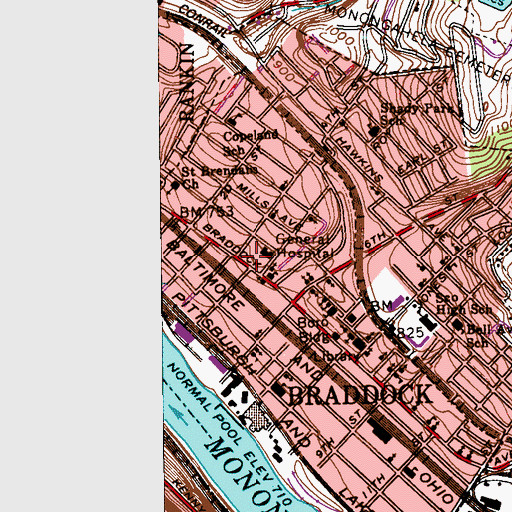Click the 6TH street label
The image size is (512, 512).
coord(376,239)
